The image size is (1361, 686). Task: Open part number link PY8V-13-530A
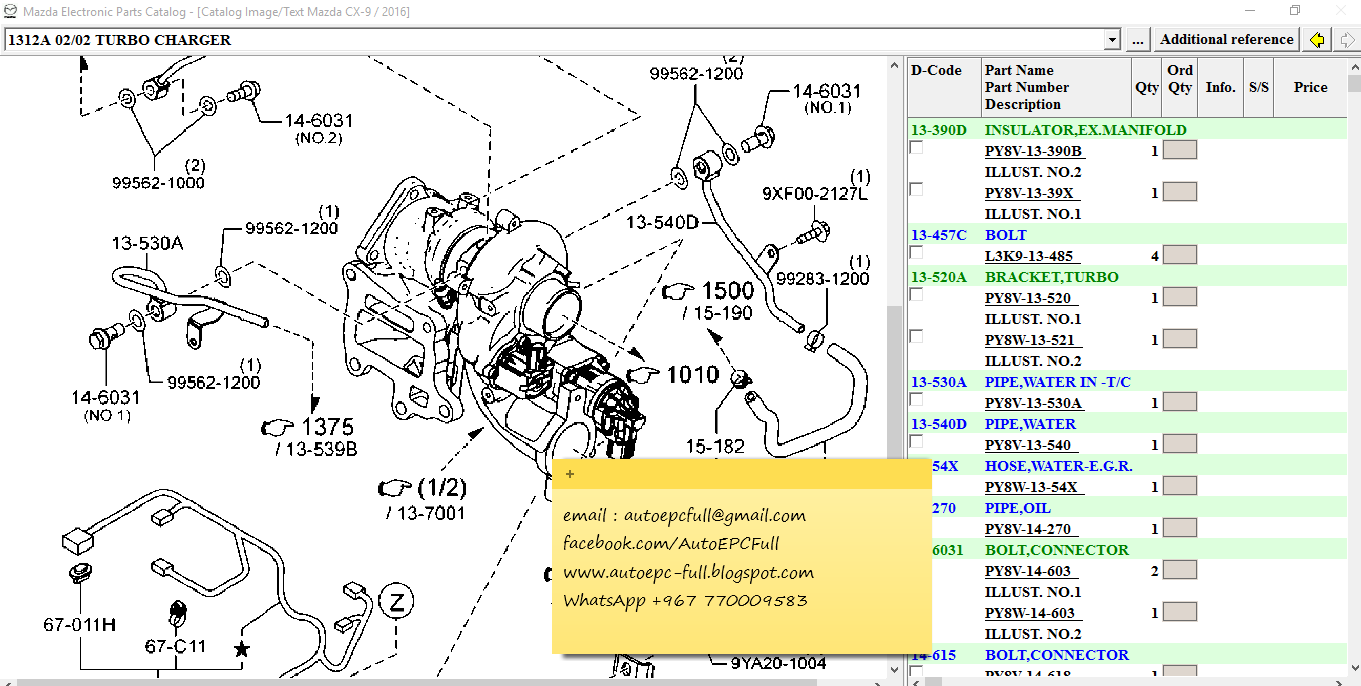(1034, 403)
